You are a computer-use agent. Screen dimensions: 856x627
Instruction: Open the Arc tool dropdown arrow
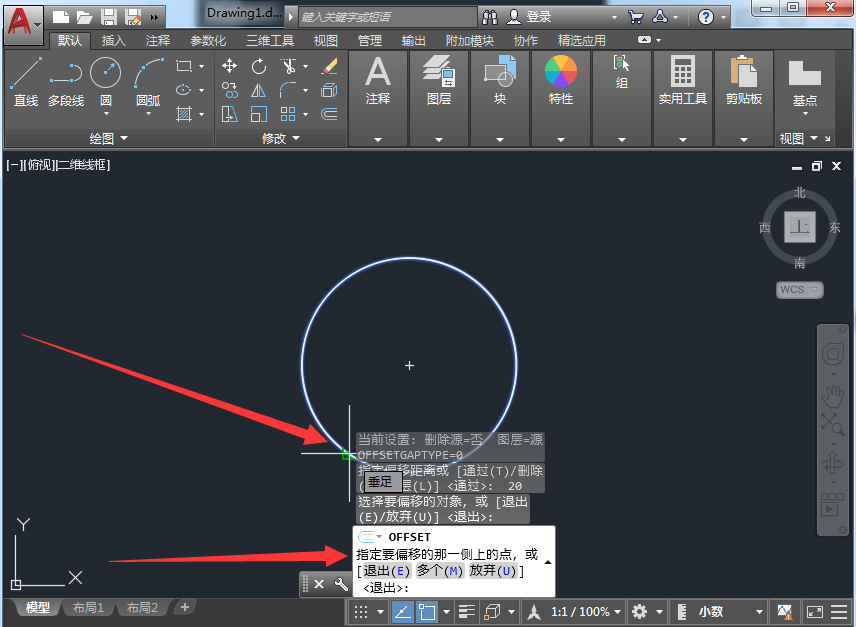tap(148, 114)
